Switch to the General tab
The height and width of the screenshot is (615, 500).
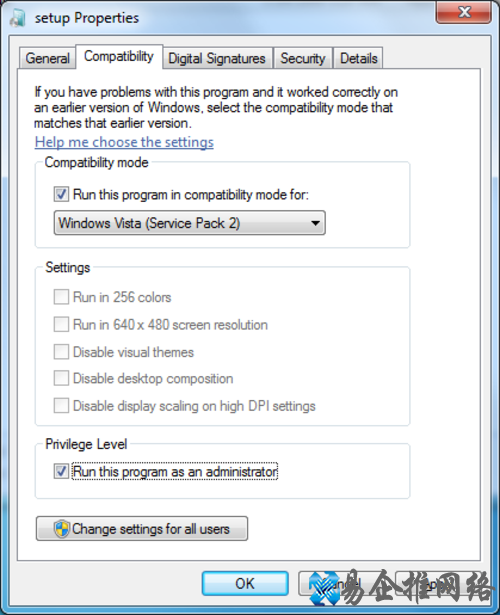coord(47,58)
